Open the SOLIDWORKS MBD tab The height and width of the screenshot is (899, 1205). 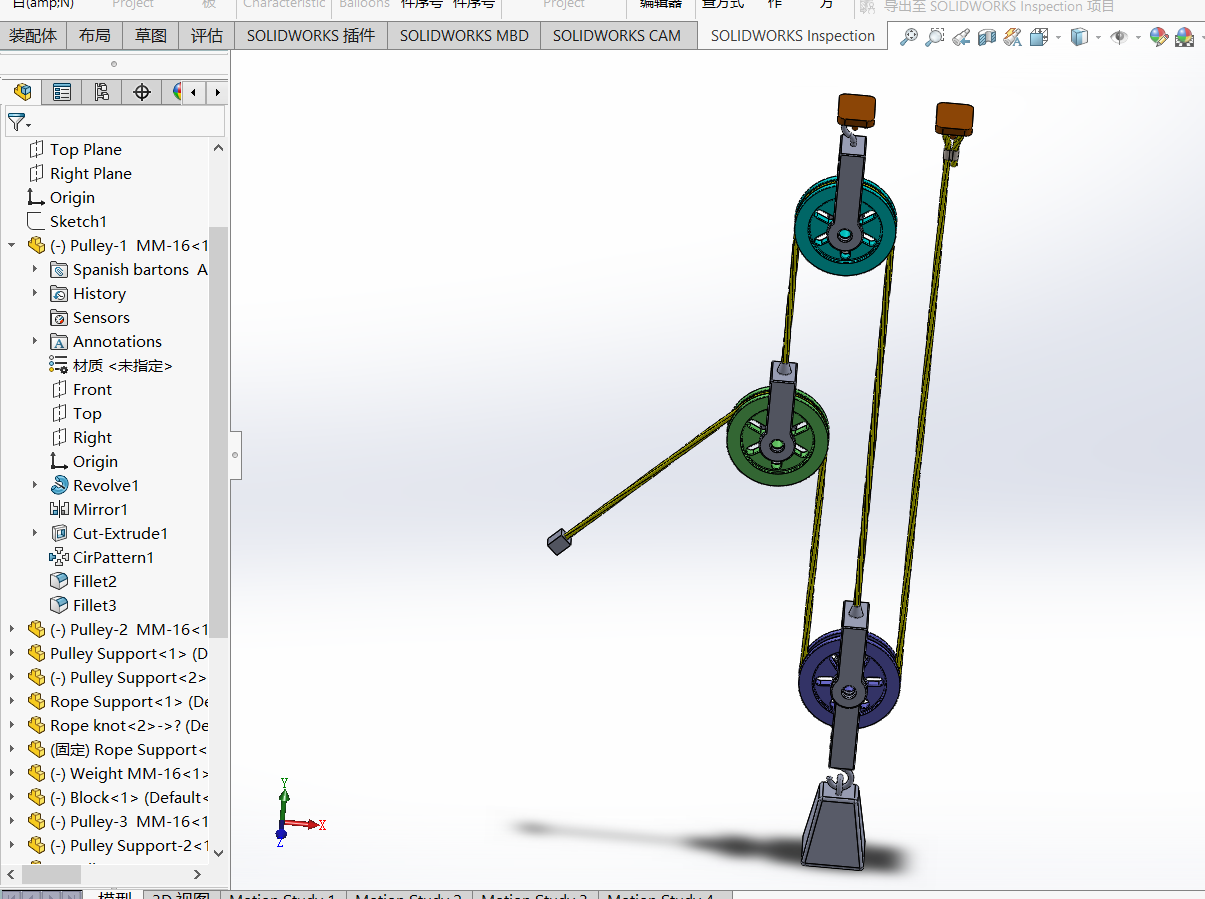(464, 36)
